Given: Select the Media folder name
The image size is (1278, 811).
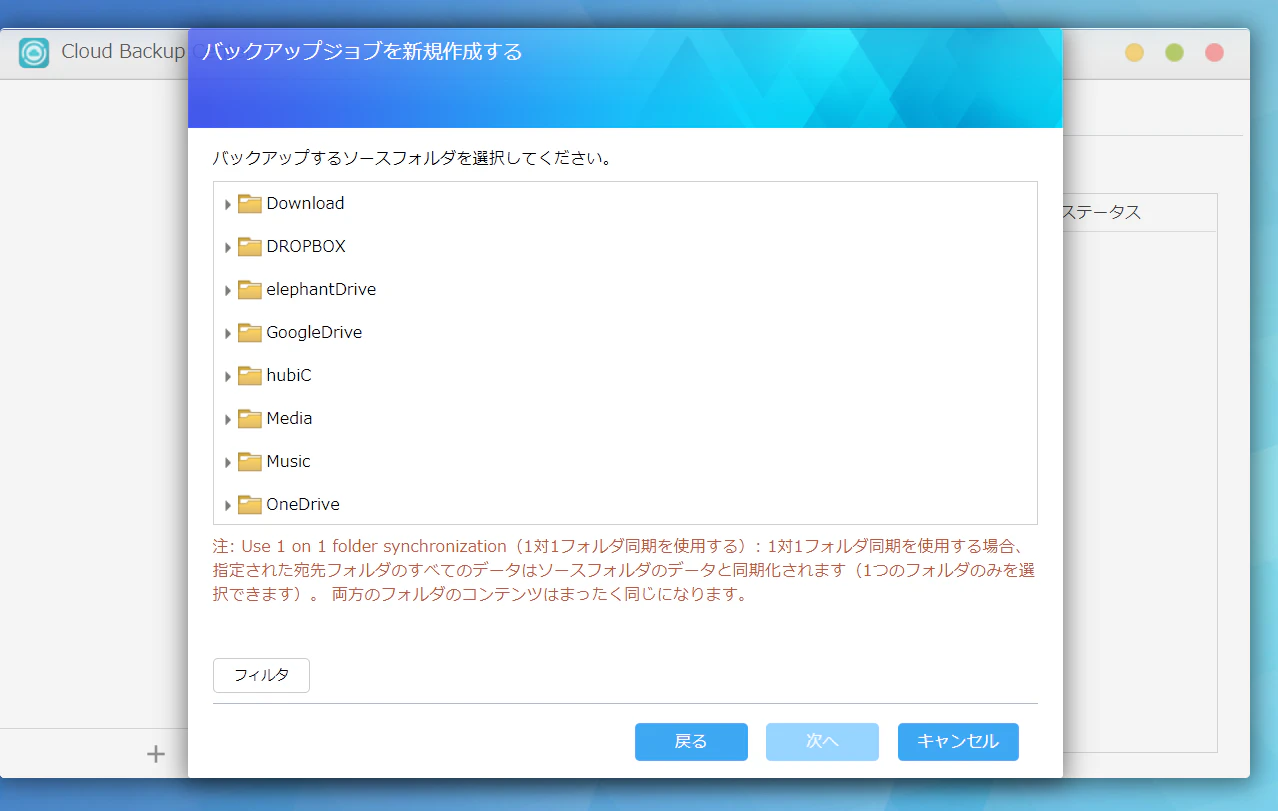Looking at the screenshot, I should tap(289, 418).
